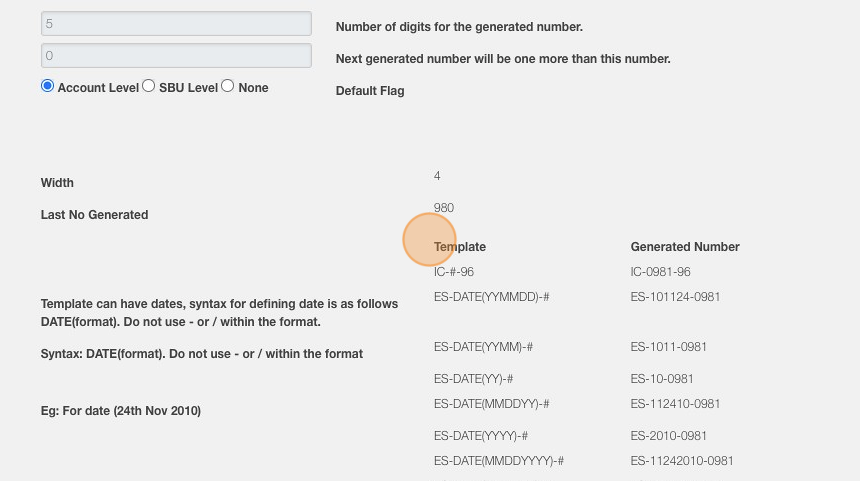The image size is (860, 481).
Task: Click the last generated value 980
Action: click(x=444, y=208)
